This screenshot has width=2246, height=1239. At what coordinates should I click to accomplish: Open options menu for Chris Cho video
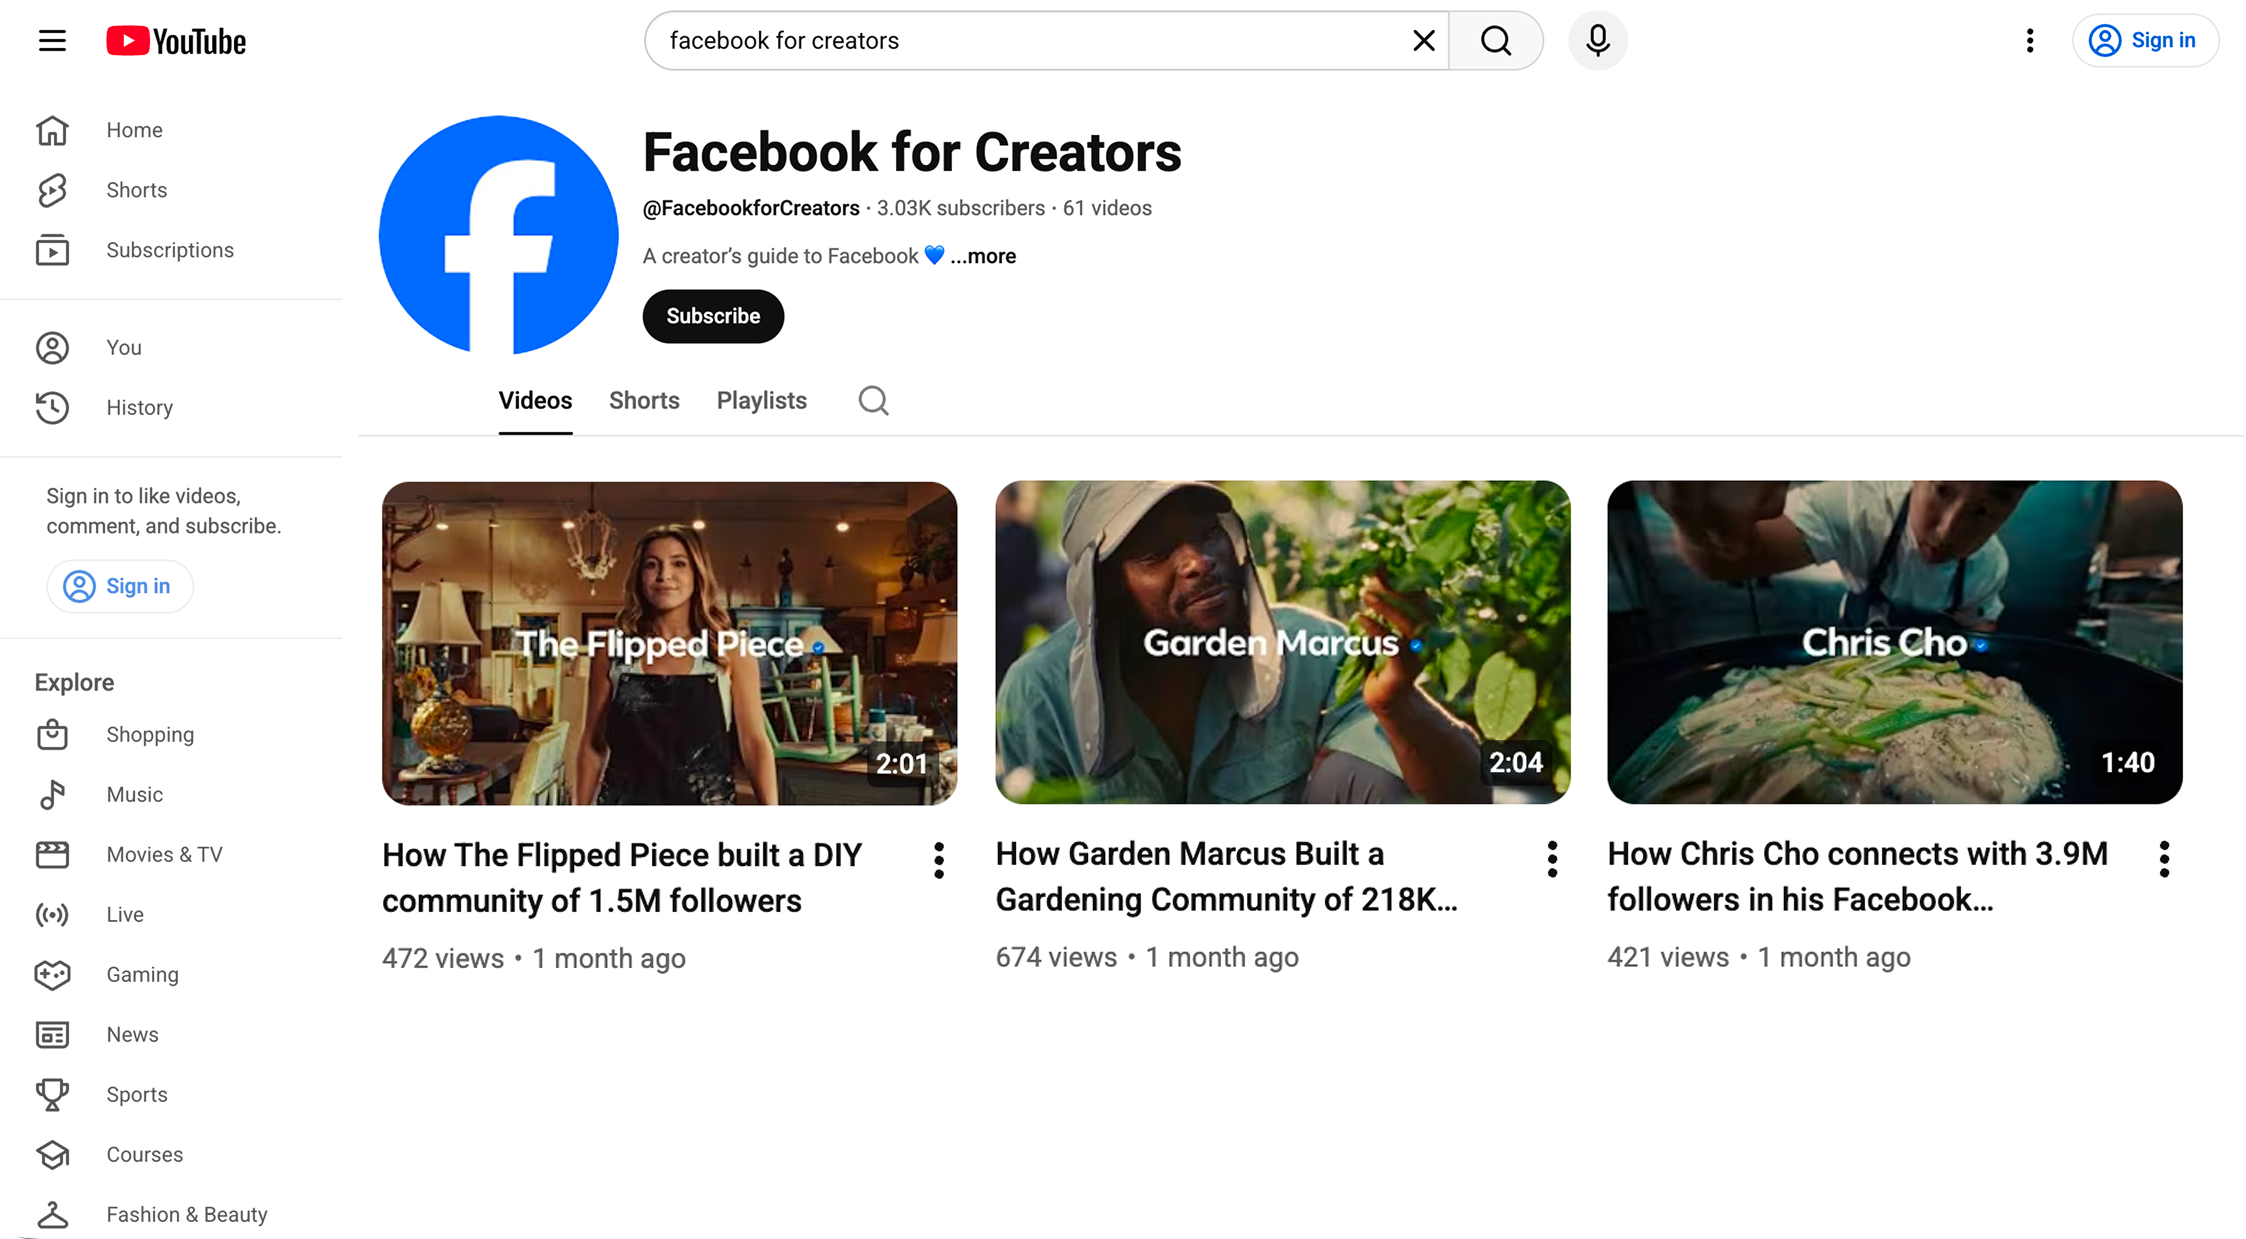click(2164, 859)
